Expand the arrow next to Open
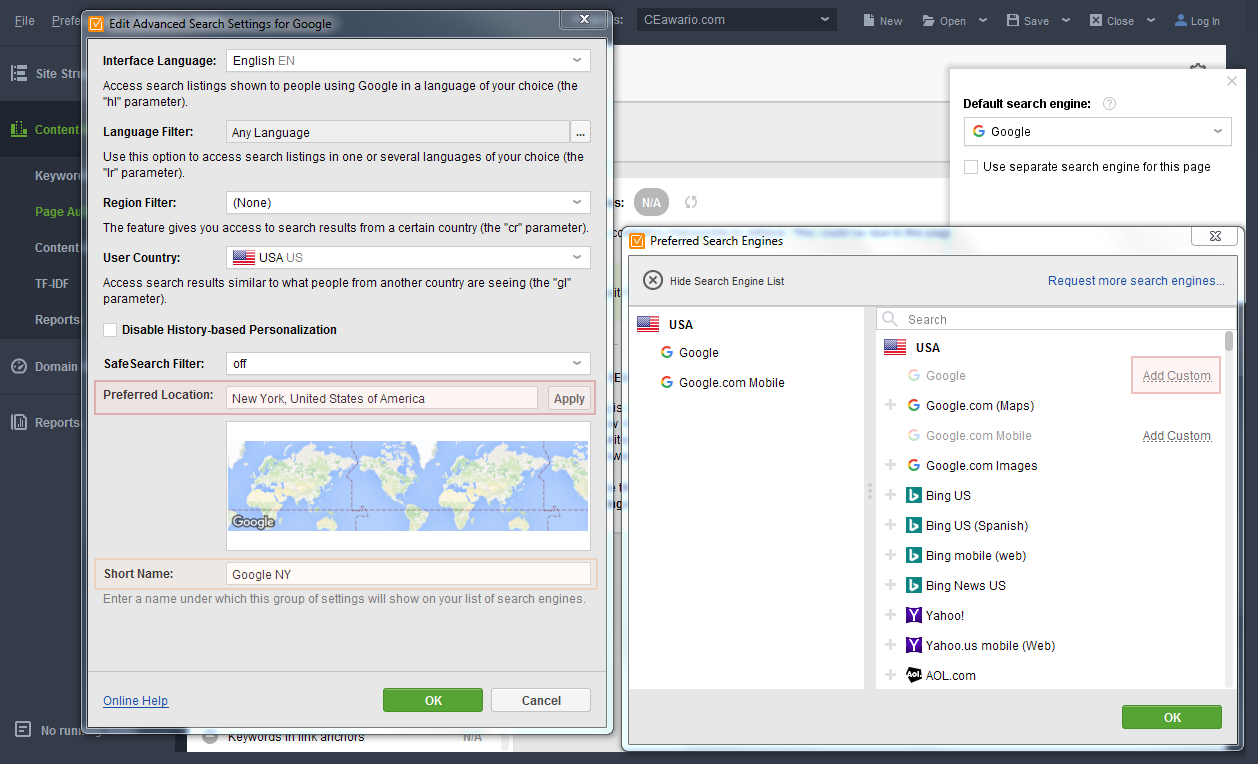Image resolution: width=1258 pixels, height=764 pixels. (983, 20)
